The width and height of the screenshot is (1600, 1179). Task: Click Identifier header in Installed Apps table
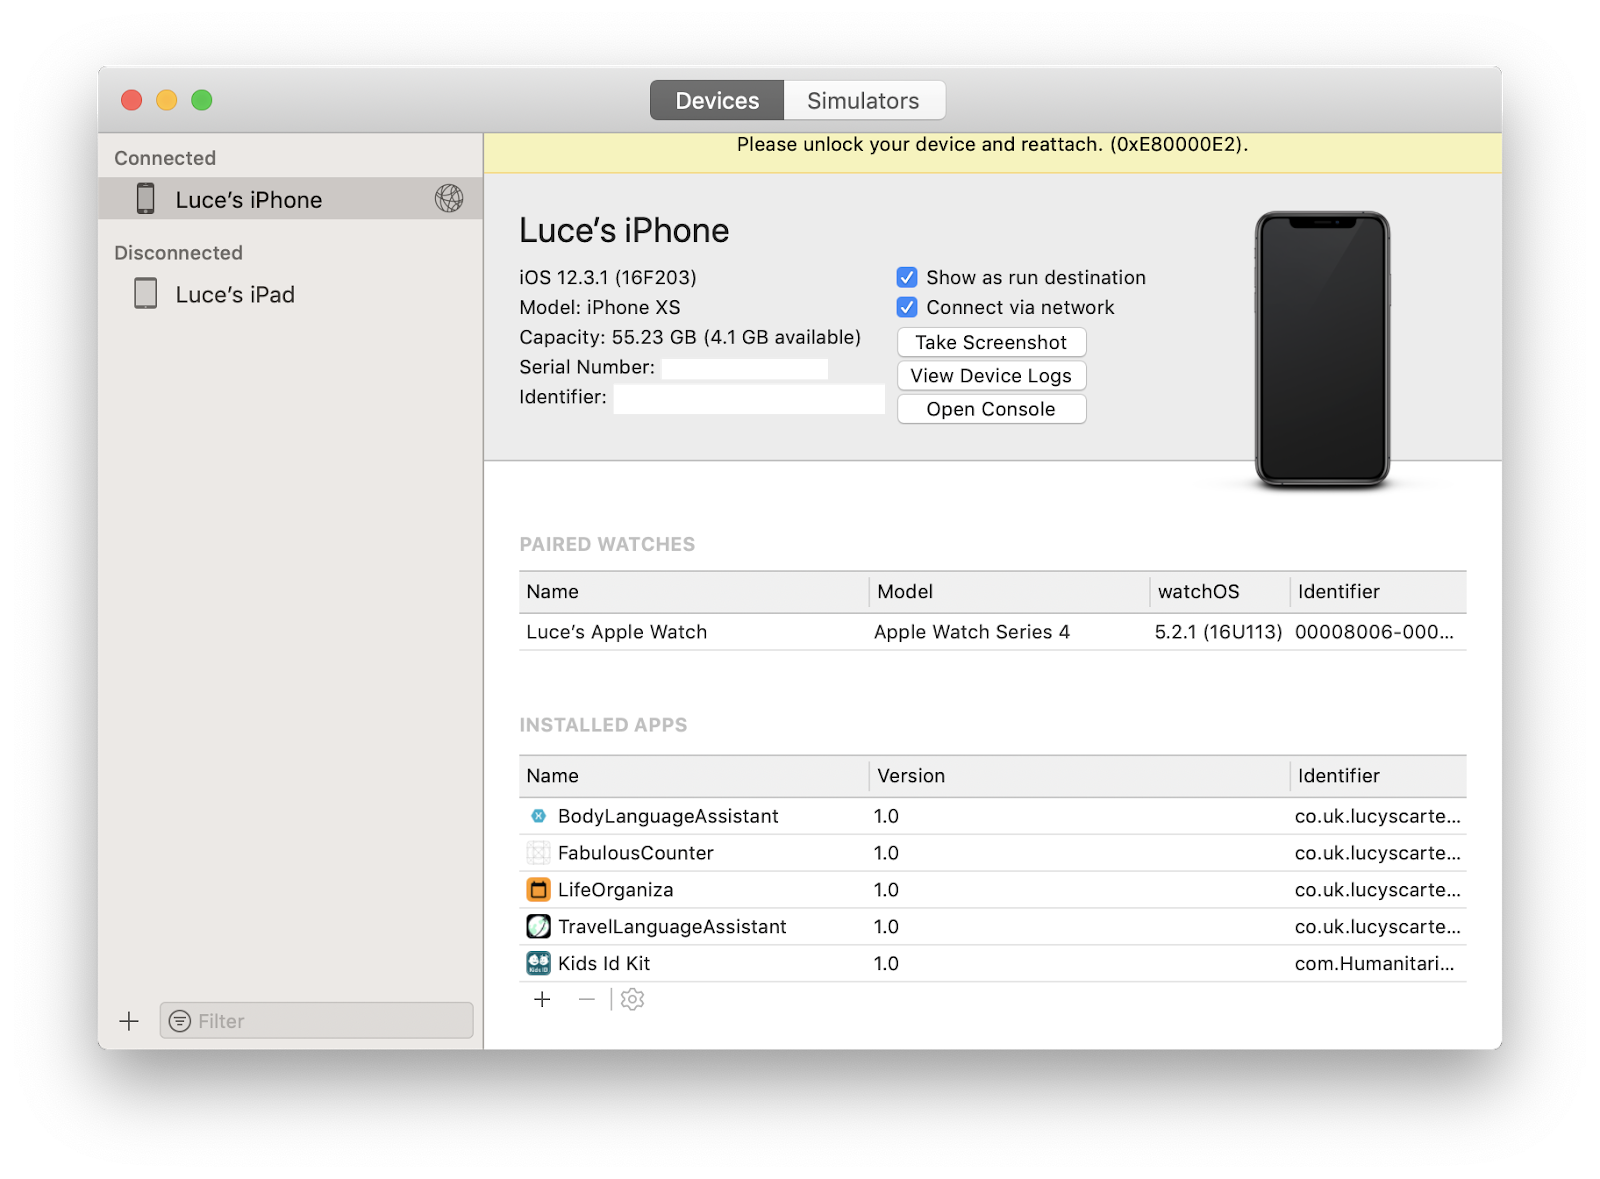coord(1378,776)
